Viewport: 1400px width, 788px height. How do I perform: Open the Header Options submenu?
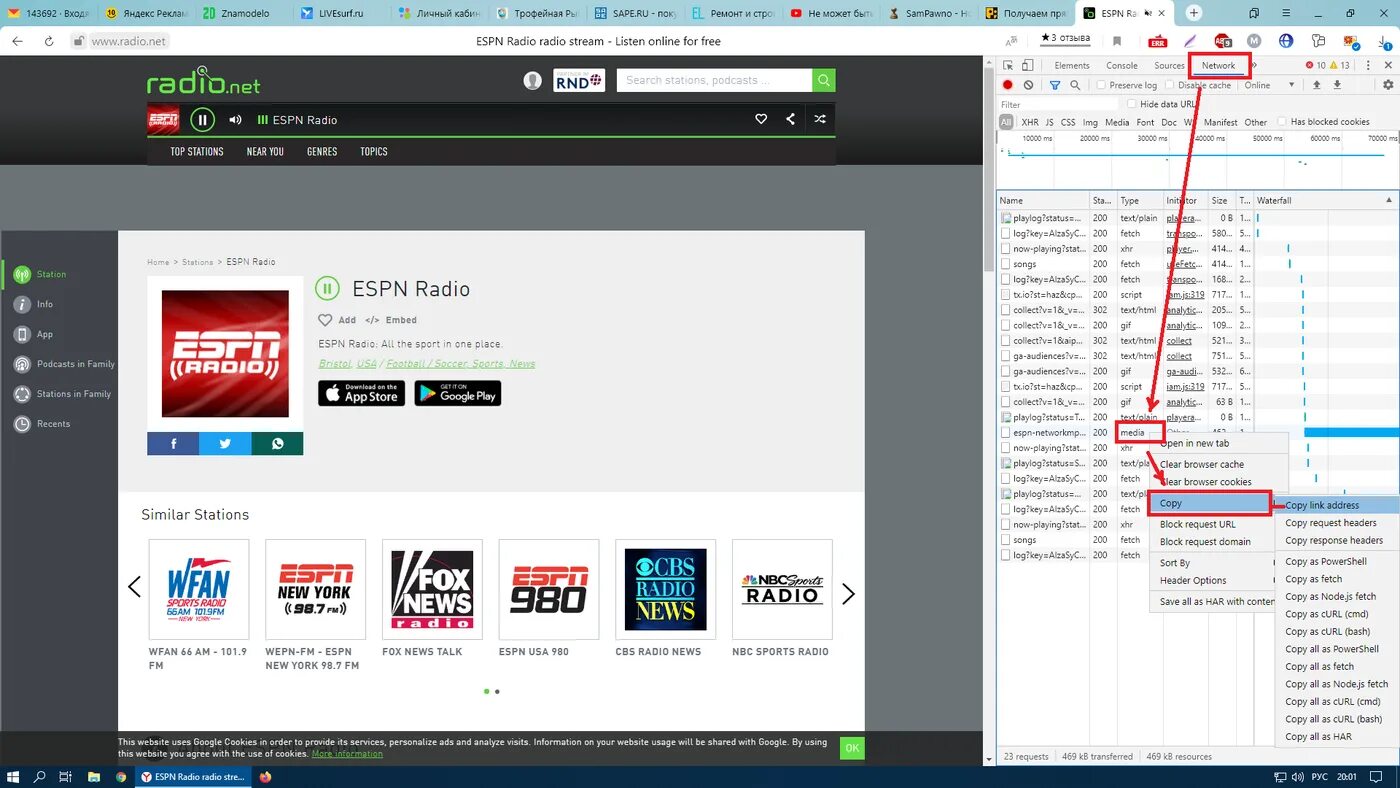(x=1213, y=580)
